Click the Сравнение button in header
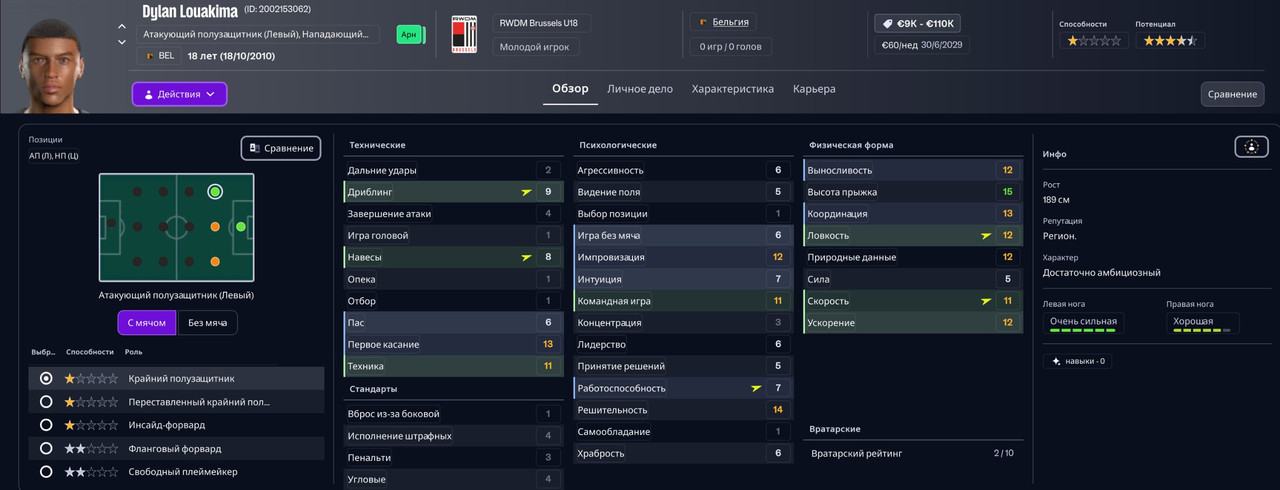This screenshot has width=1280, height=490. click(1232, 94)
